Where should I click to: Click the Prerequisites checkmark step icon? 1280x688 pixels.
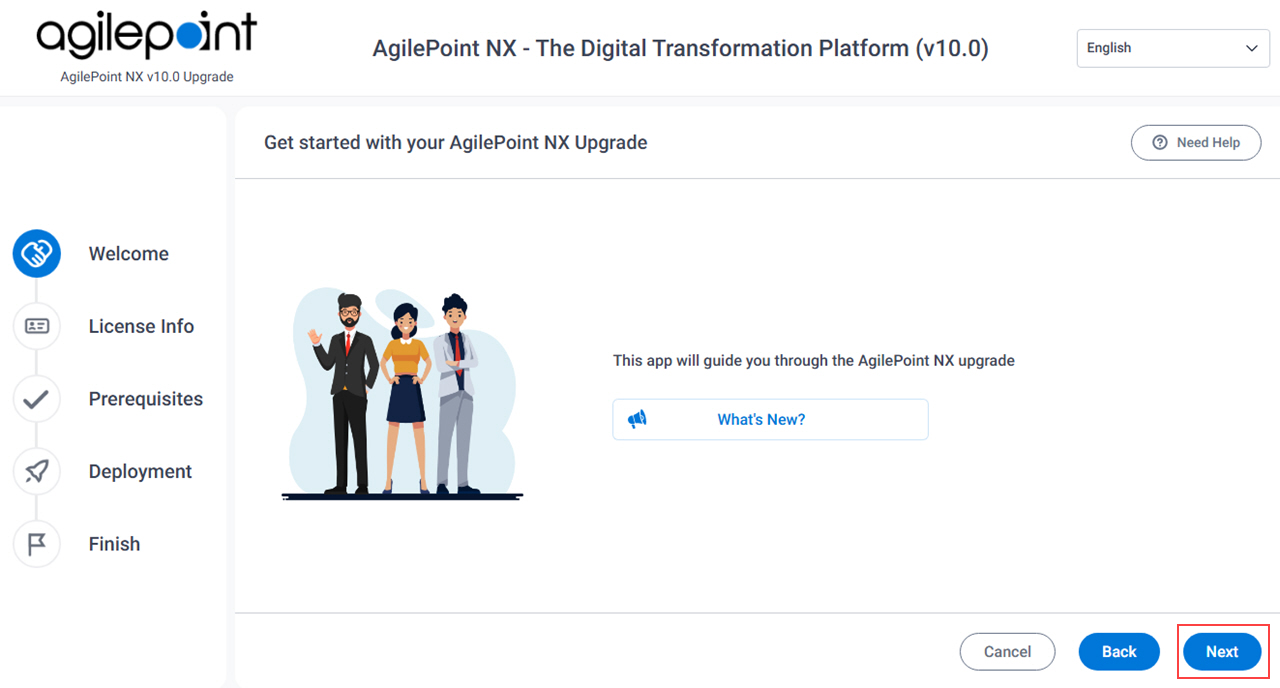37,399
